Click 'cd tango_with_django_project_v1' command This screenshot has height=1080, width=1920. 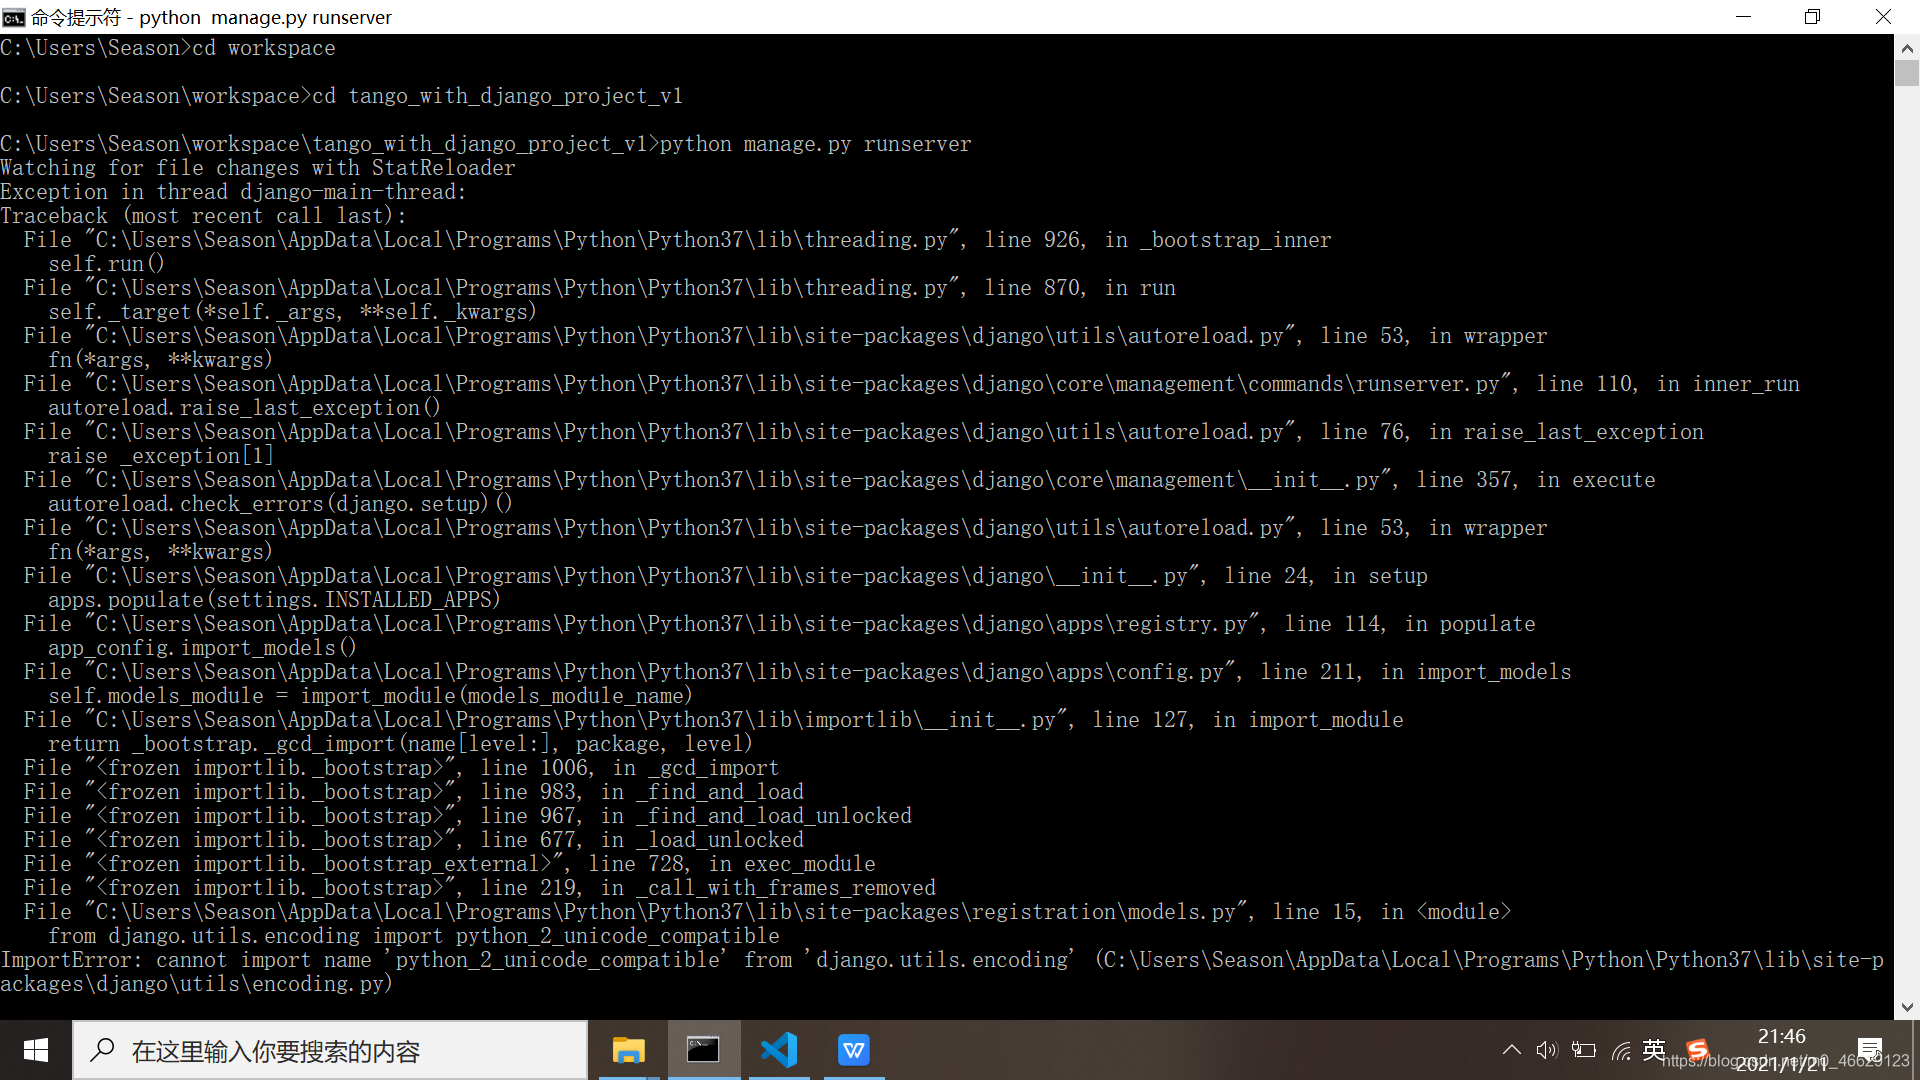point(498,96)
